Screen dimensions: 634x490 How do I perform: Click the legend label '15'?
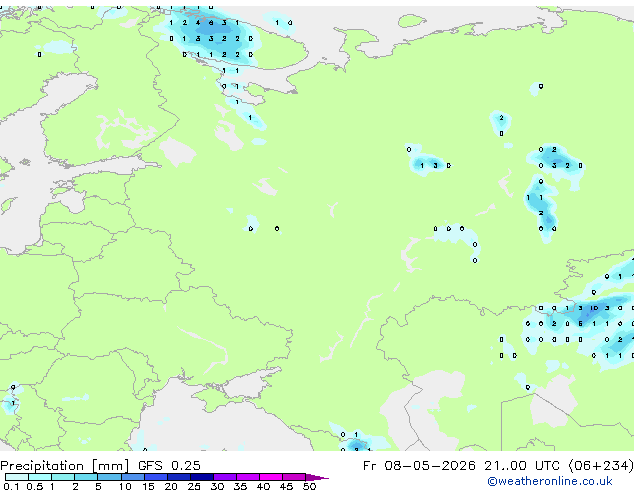tap(148, 486)
